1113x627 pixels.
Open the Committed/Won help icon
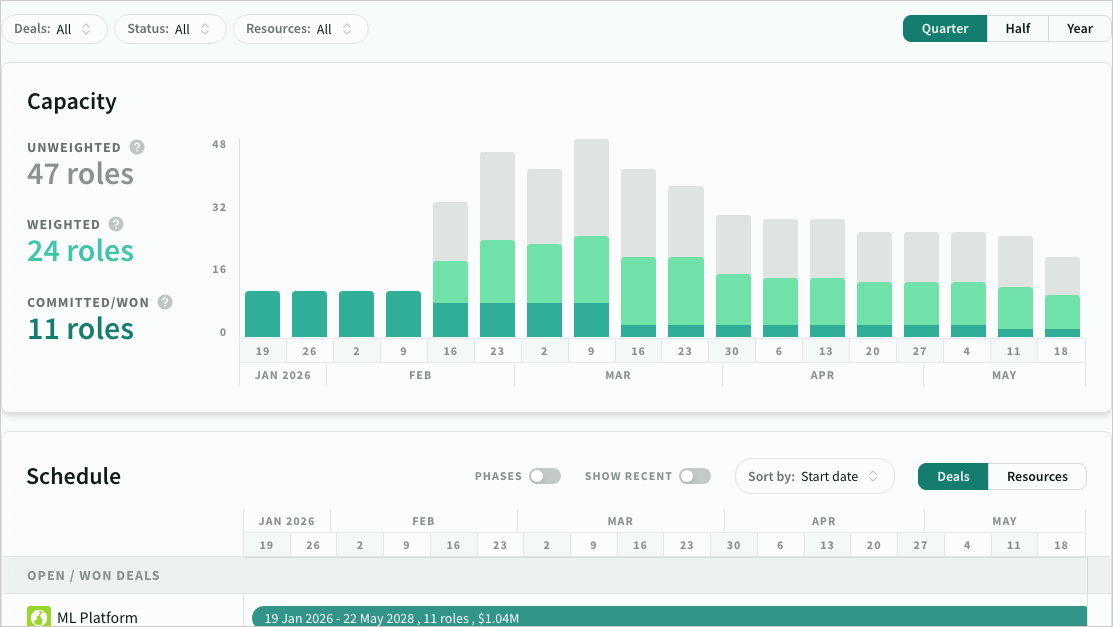tap(163, 301)
